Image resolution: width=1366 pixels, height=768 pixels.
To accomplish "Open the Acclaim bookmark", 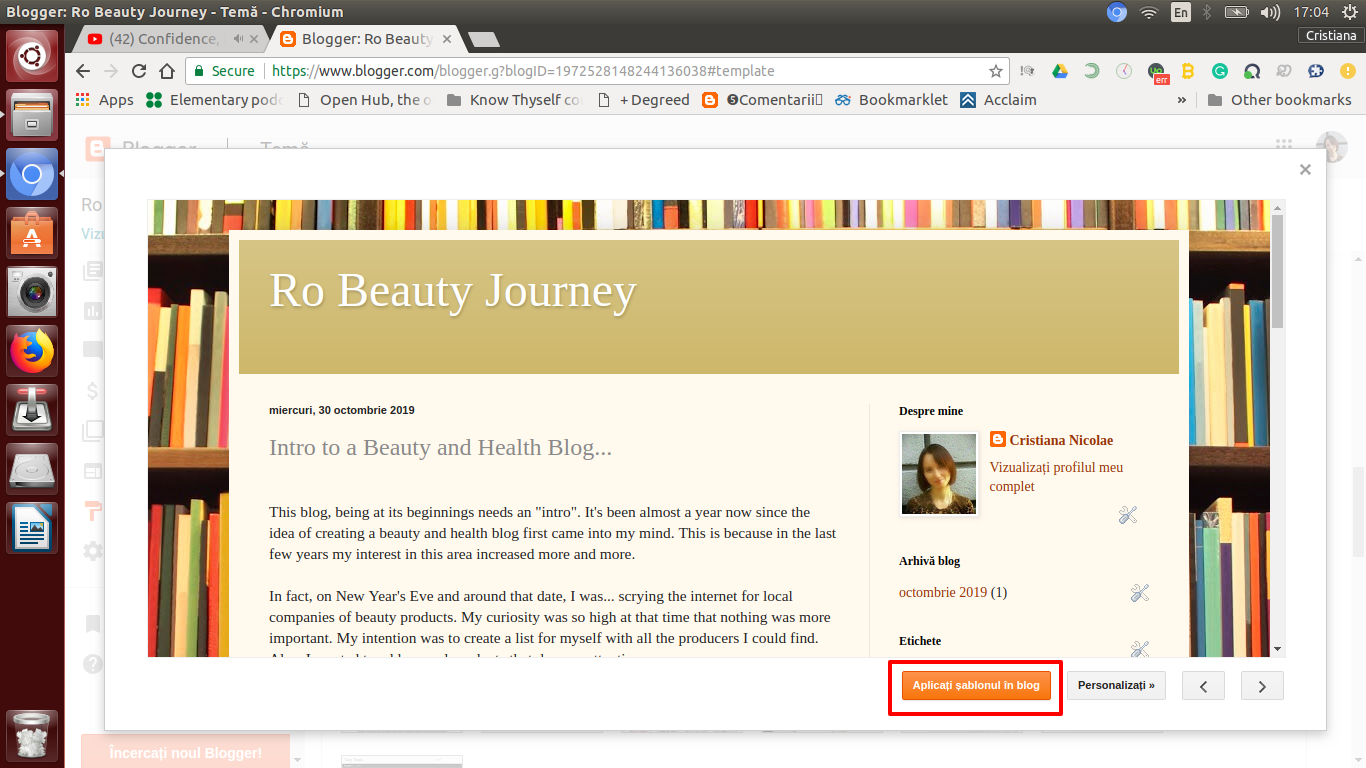I will pyautogui.click(x=998, y=100).
